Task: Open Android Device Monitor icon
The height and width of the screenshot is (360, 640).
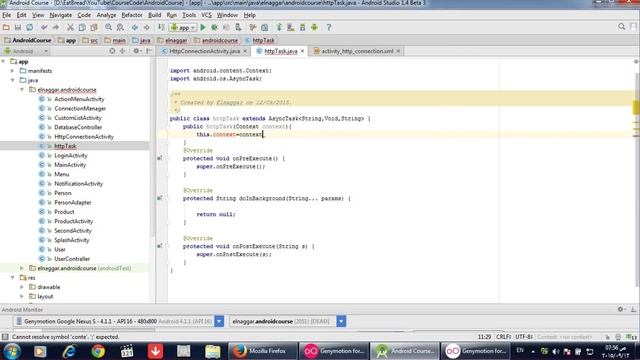Action: click(314, 27)
